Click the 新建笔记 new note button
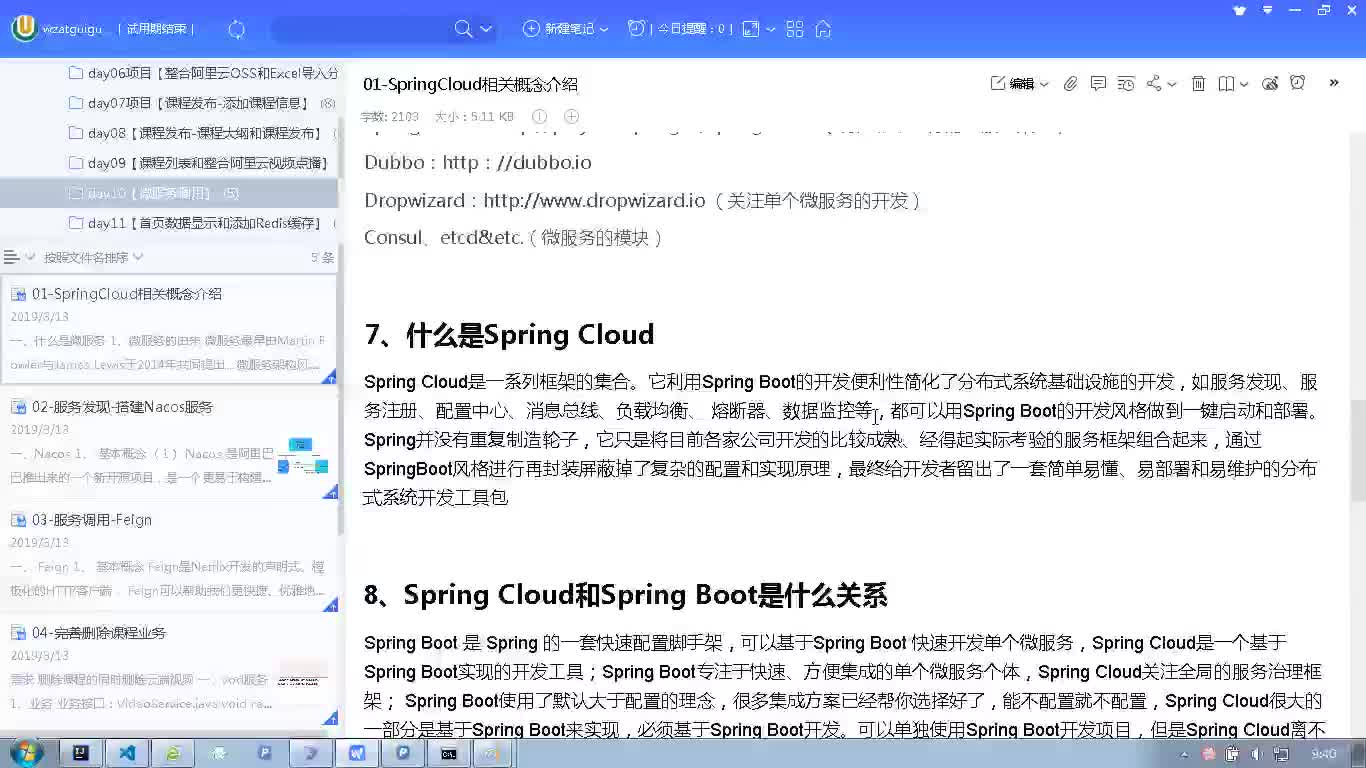The width and height of the screenshot is (1366, 768). coord(559,29)
